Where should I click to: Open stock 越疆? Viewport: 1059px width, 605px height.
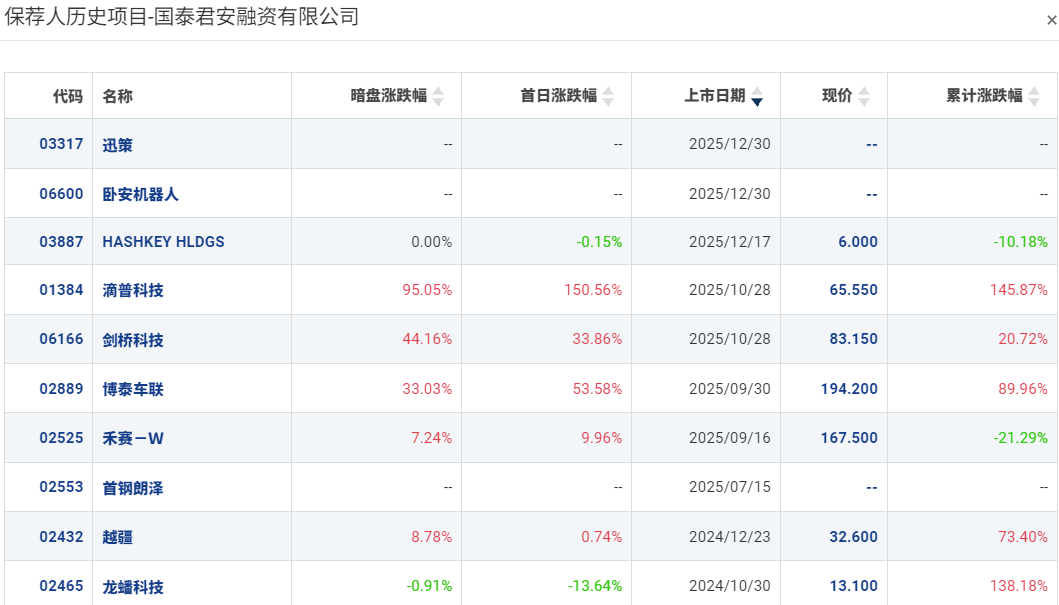tap(118, 537)
